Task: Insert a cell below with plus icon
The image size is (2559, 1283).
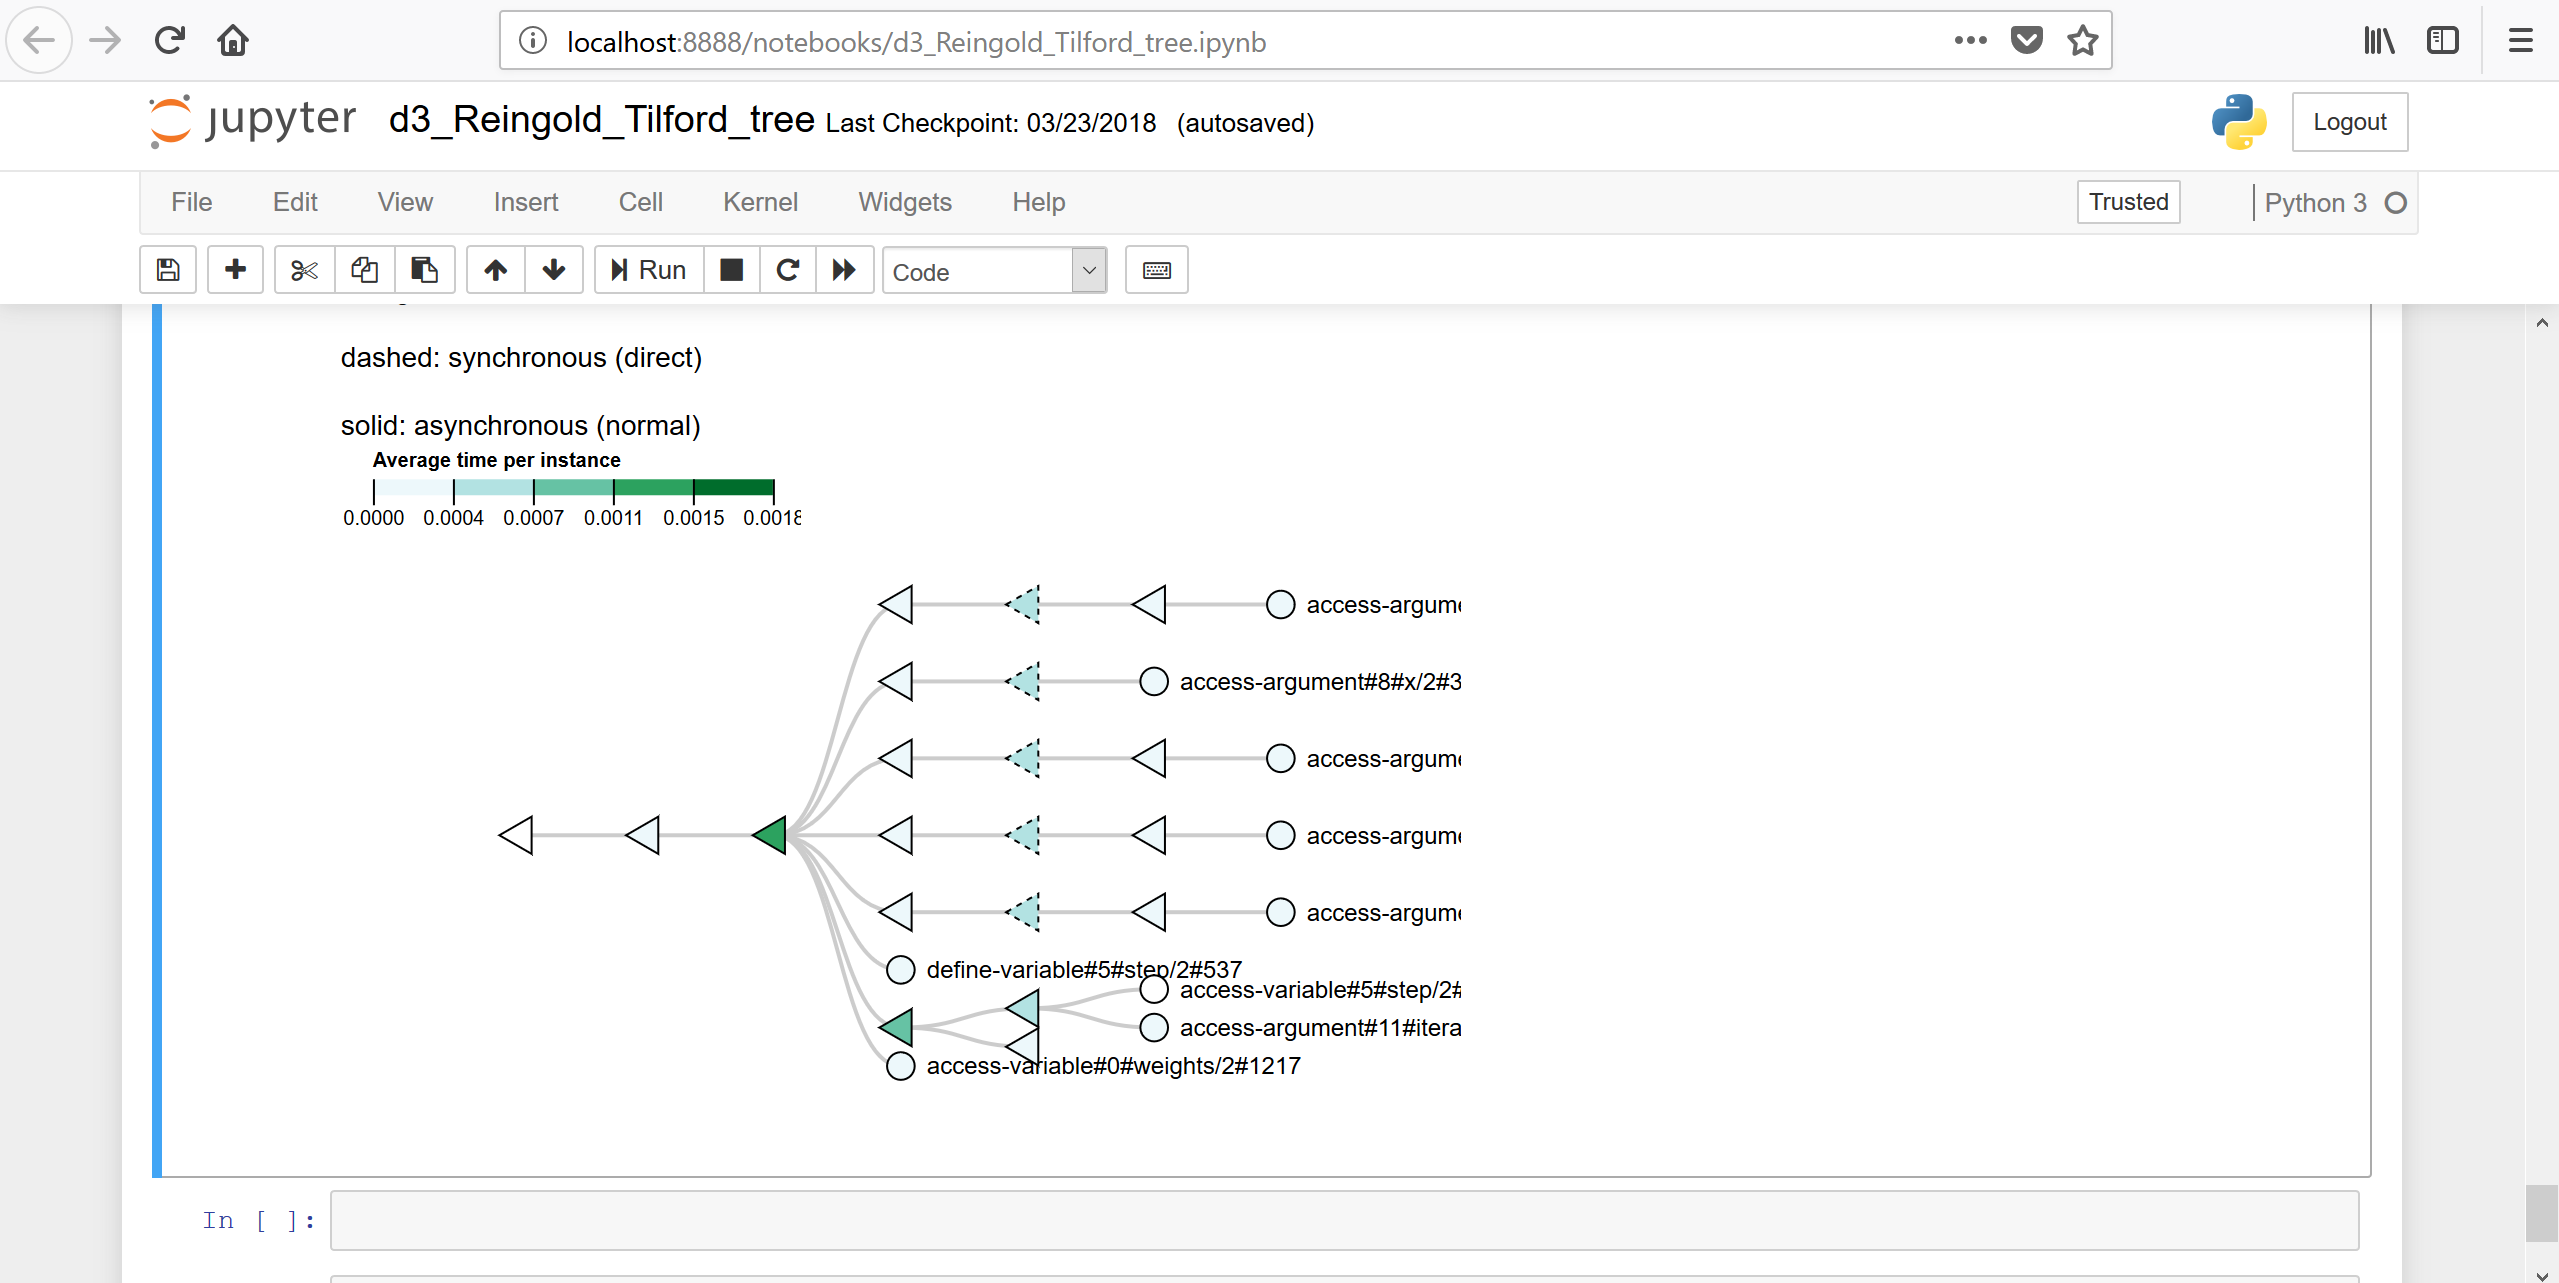Action: point(236,270)
